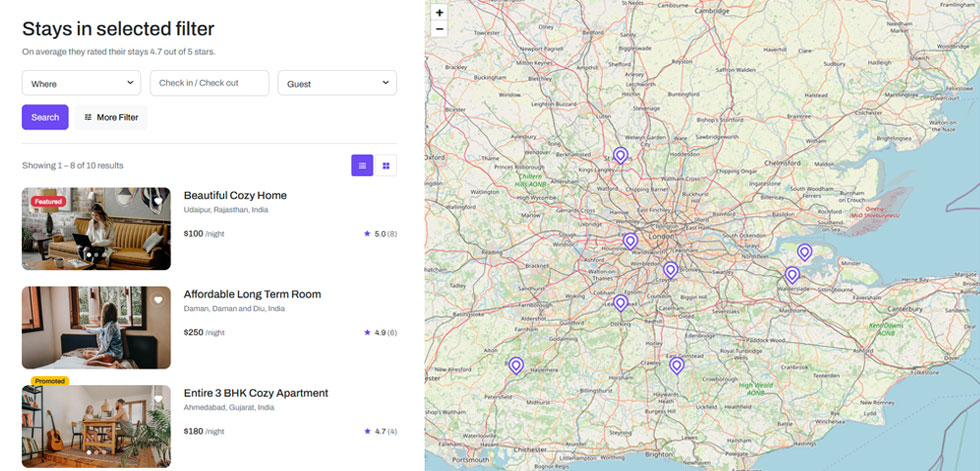Switch to list view layout

[x=362, y=166]
